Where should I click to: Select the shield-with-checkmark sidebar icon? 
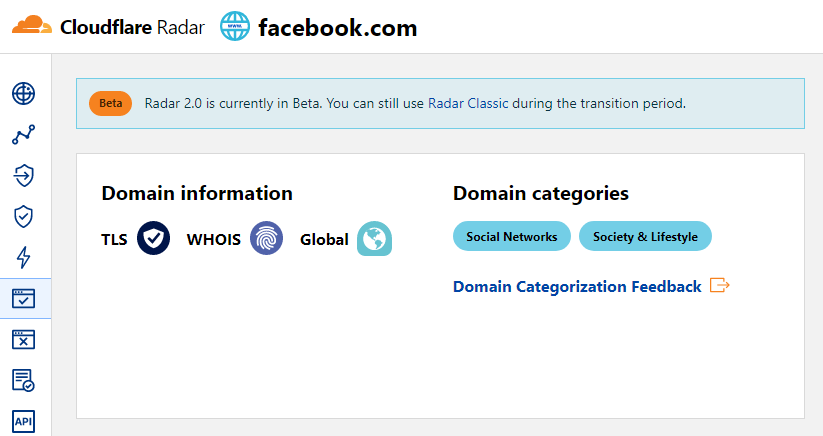24,216
